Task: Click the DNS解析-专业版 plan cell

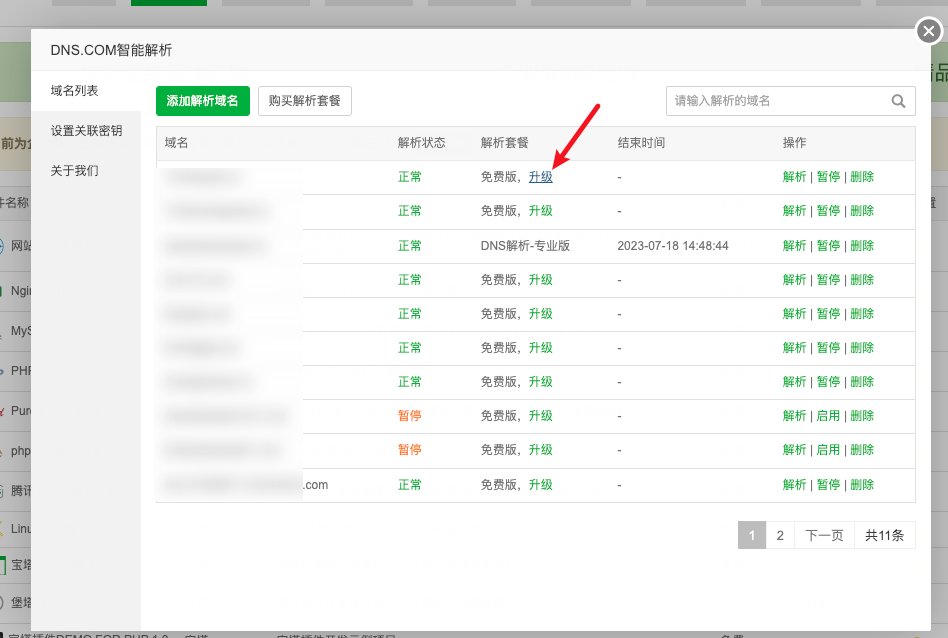Action: click(x=525, y=246)
